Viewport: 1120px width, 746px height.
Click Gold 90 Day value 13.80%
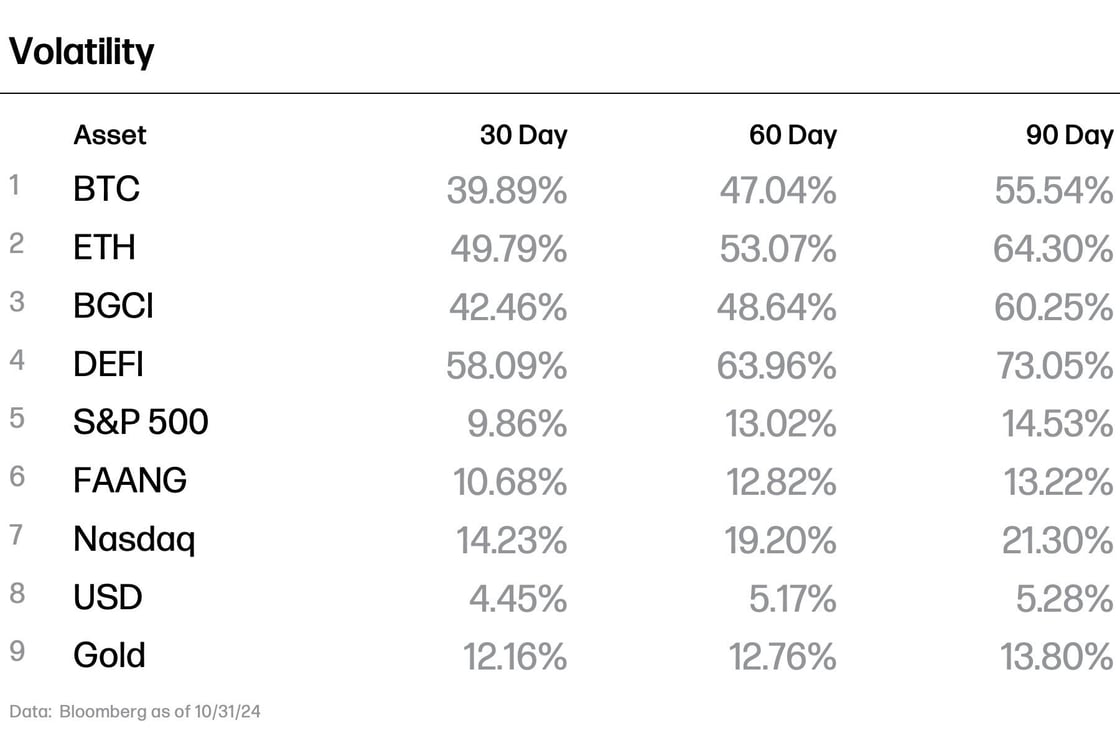pos(1056,657)
